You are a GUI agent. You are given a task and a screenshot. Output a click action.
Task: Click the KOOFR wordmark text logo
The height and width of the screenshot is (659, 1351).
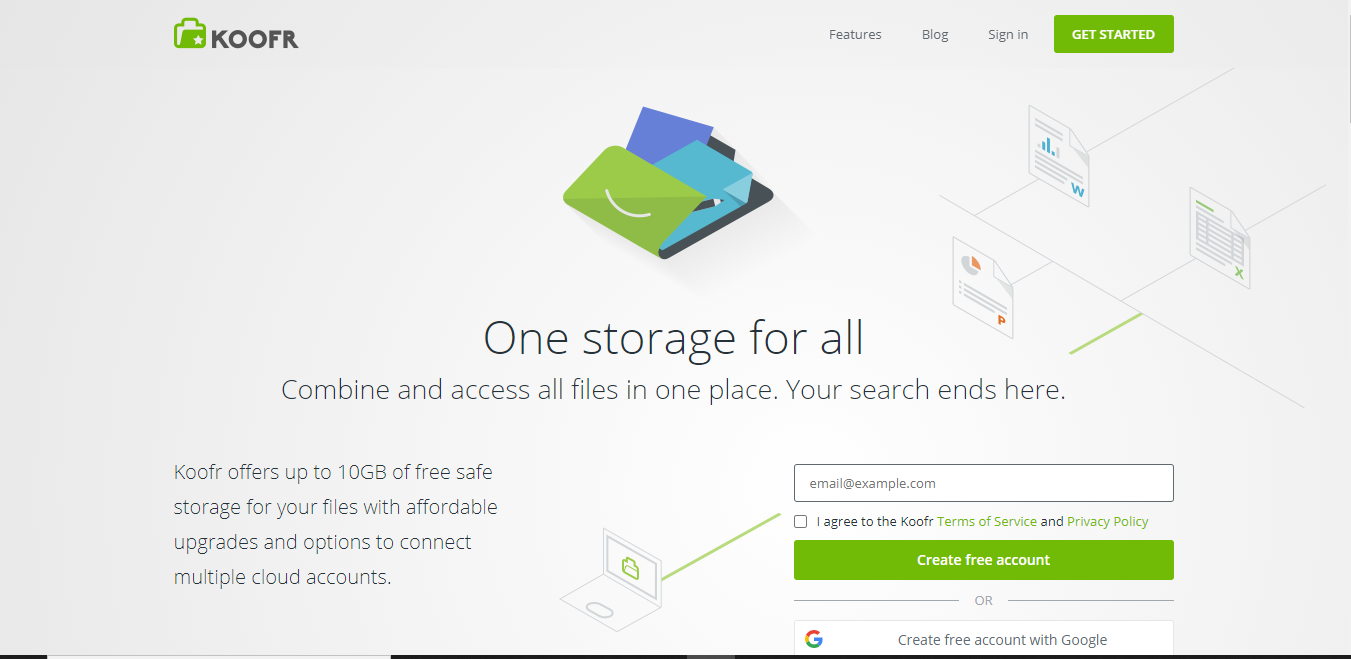coord(255,39)
